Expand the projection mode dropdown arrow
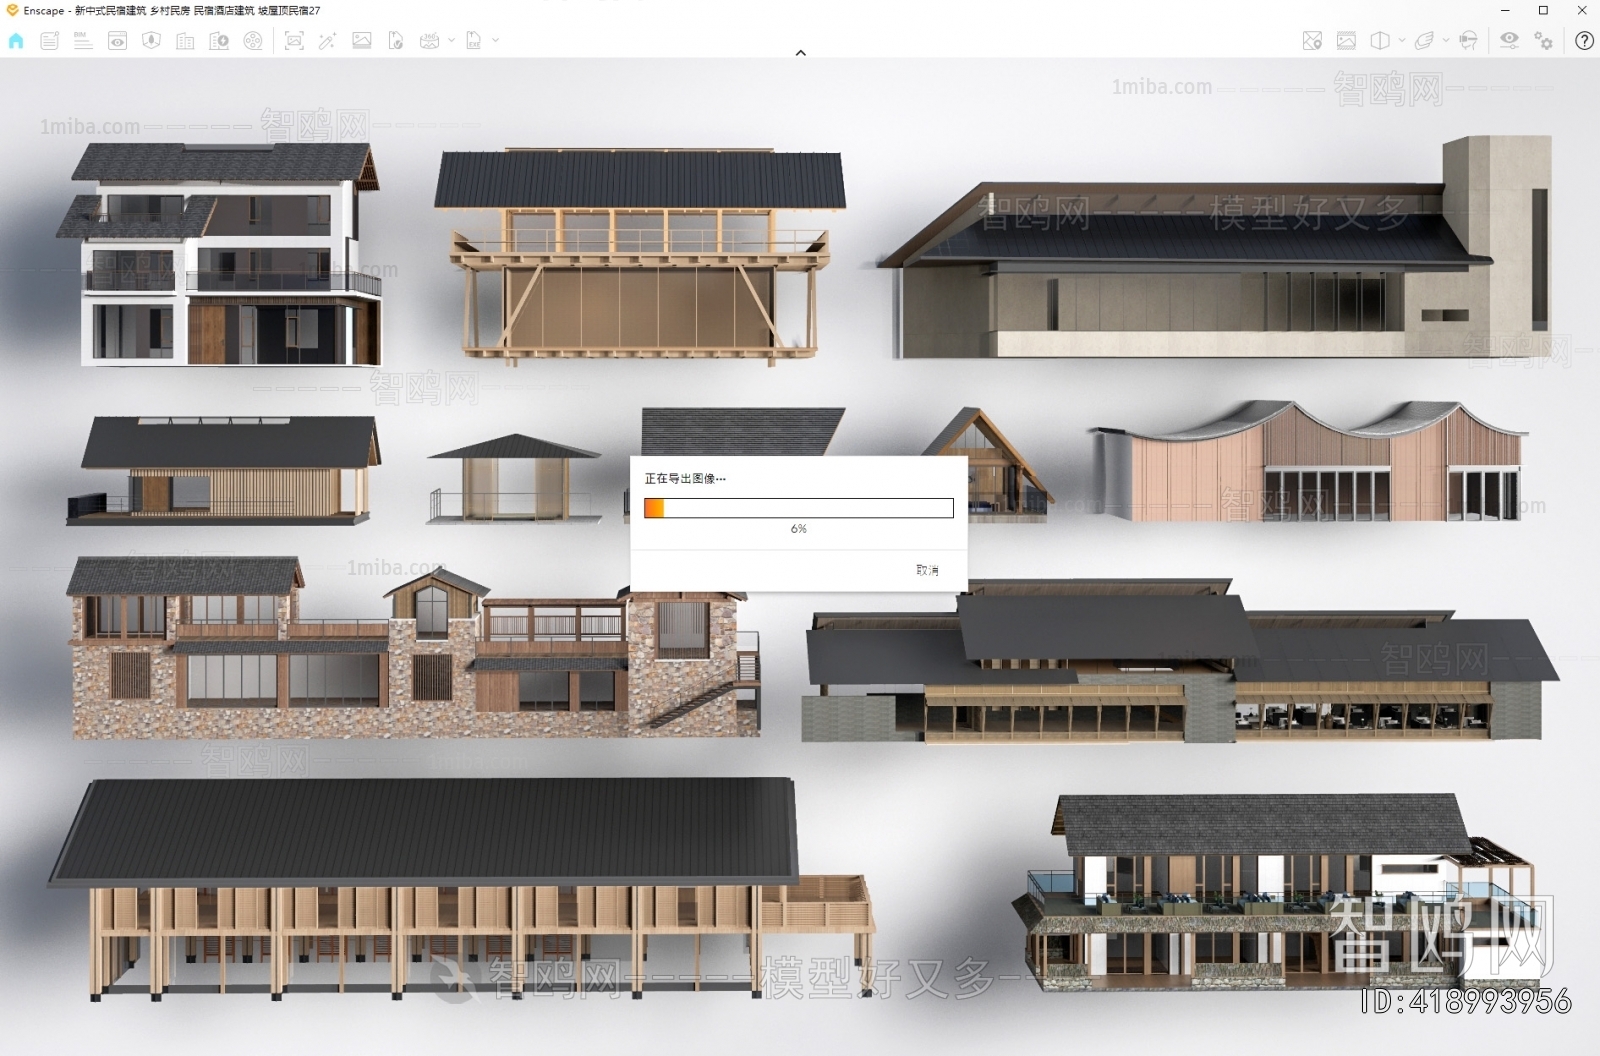1600x1056 pixels. pos(1402,41)
